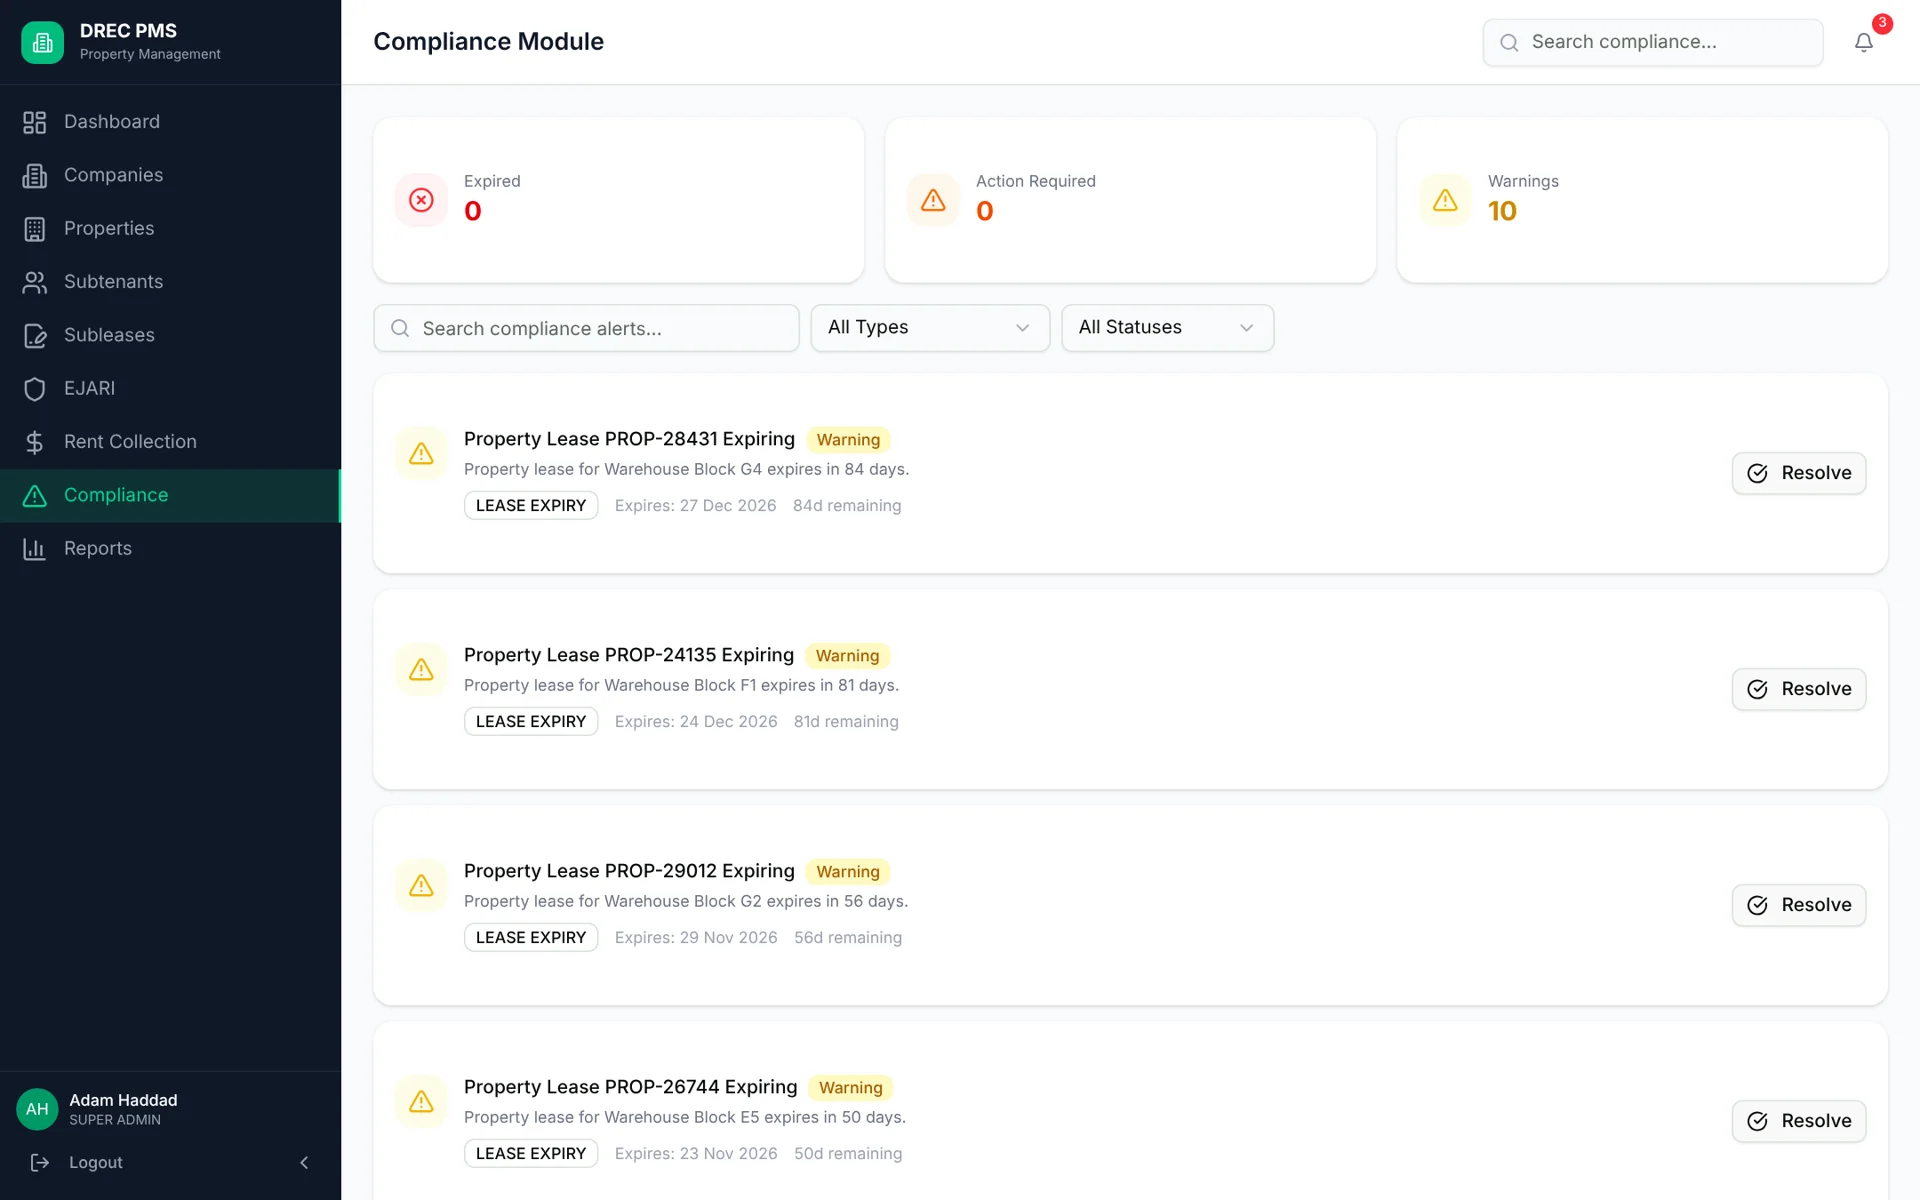
Task: Resolve the PROP-28431 lease alert
Action: coord(1798,473)
